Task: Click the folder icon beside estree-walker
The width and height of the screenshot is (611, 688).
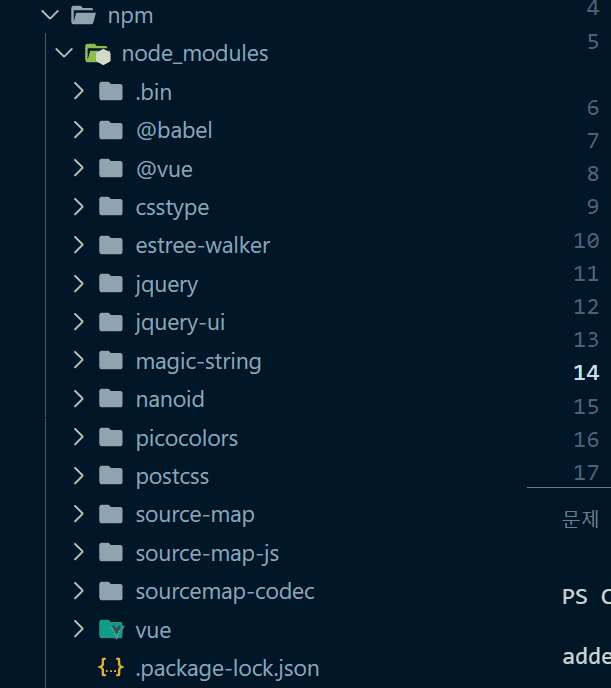Action: coord(111,245)
